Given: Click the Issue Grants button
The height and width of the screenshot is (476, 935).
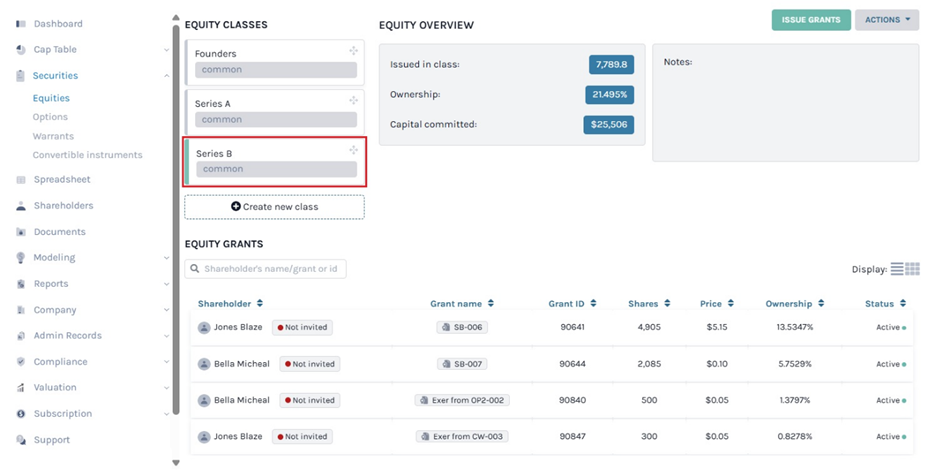Looking at the screenshot, I should pos(810,19).
